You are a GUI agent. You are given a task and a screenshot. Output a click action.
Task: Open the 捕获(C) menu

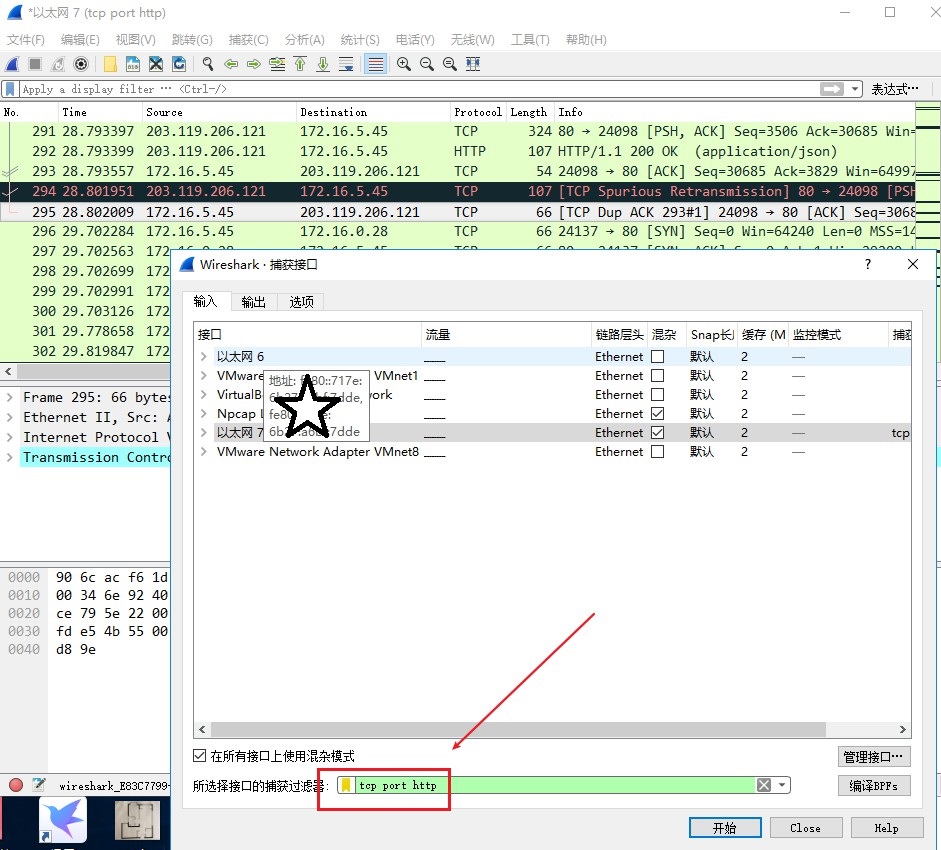[248, 40]
